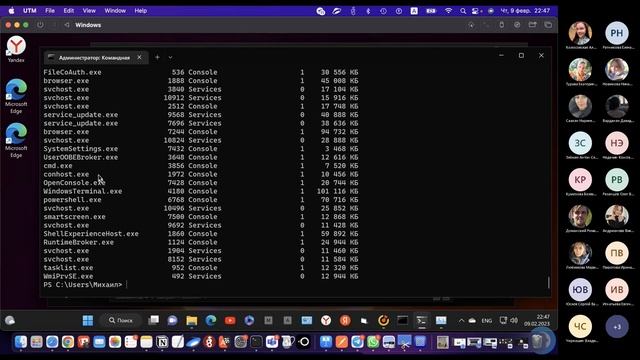This screenshot has width=640, height=360.
Task: Click the battery icon in macOS menu bar
Action: coord(431,11)
